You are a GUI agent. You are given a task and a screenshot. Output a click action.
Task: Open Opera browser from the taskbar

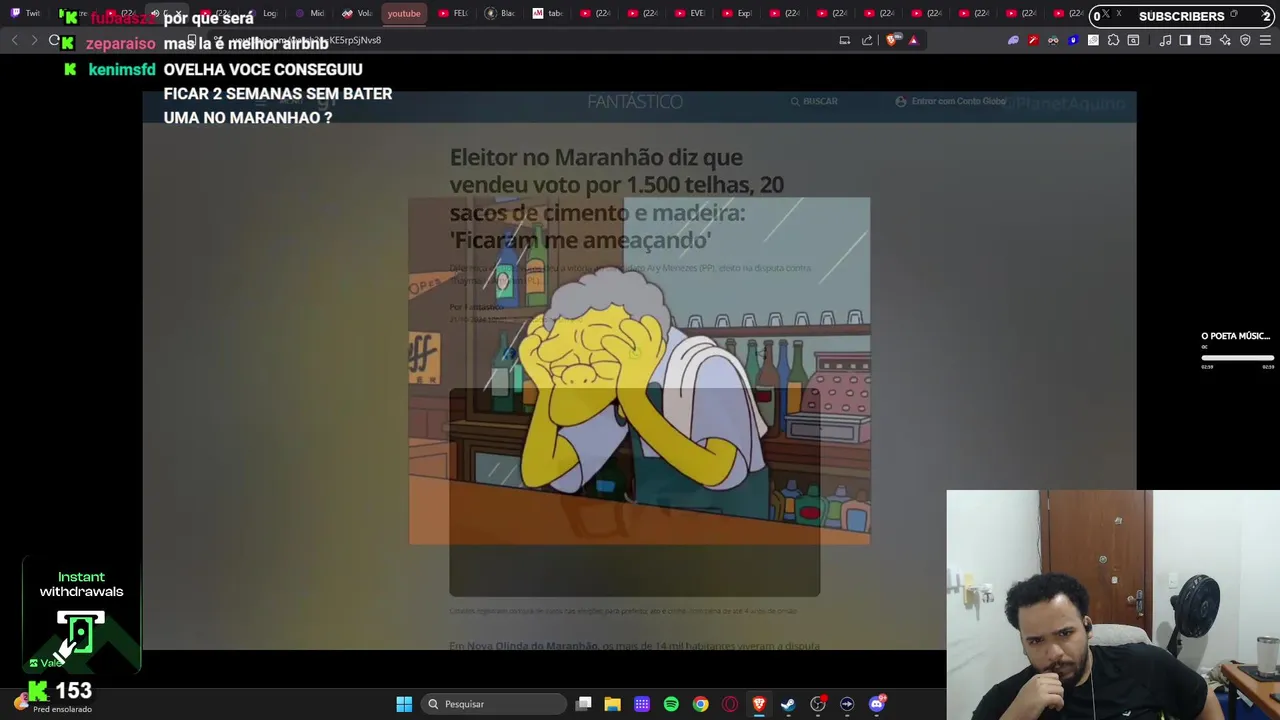(730, 704)
